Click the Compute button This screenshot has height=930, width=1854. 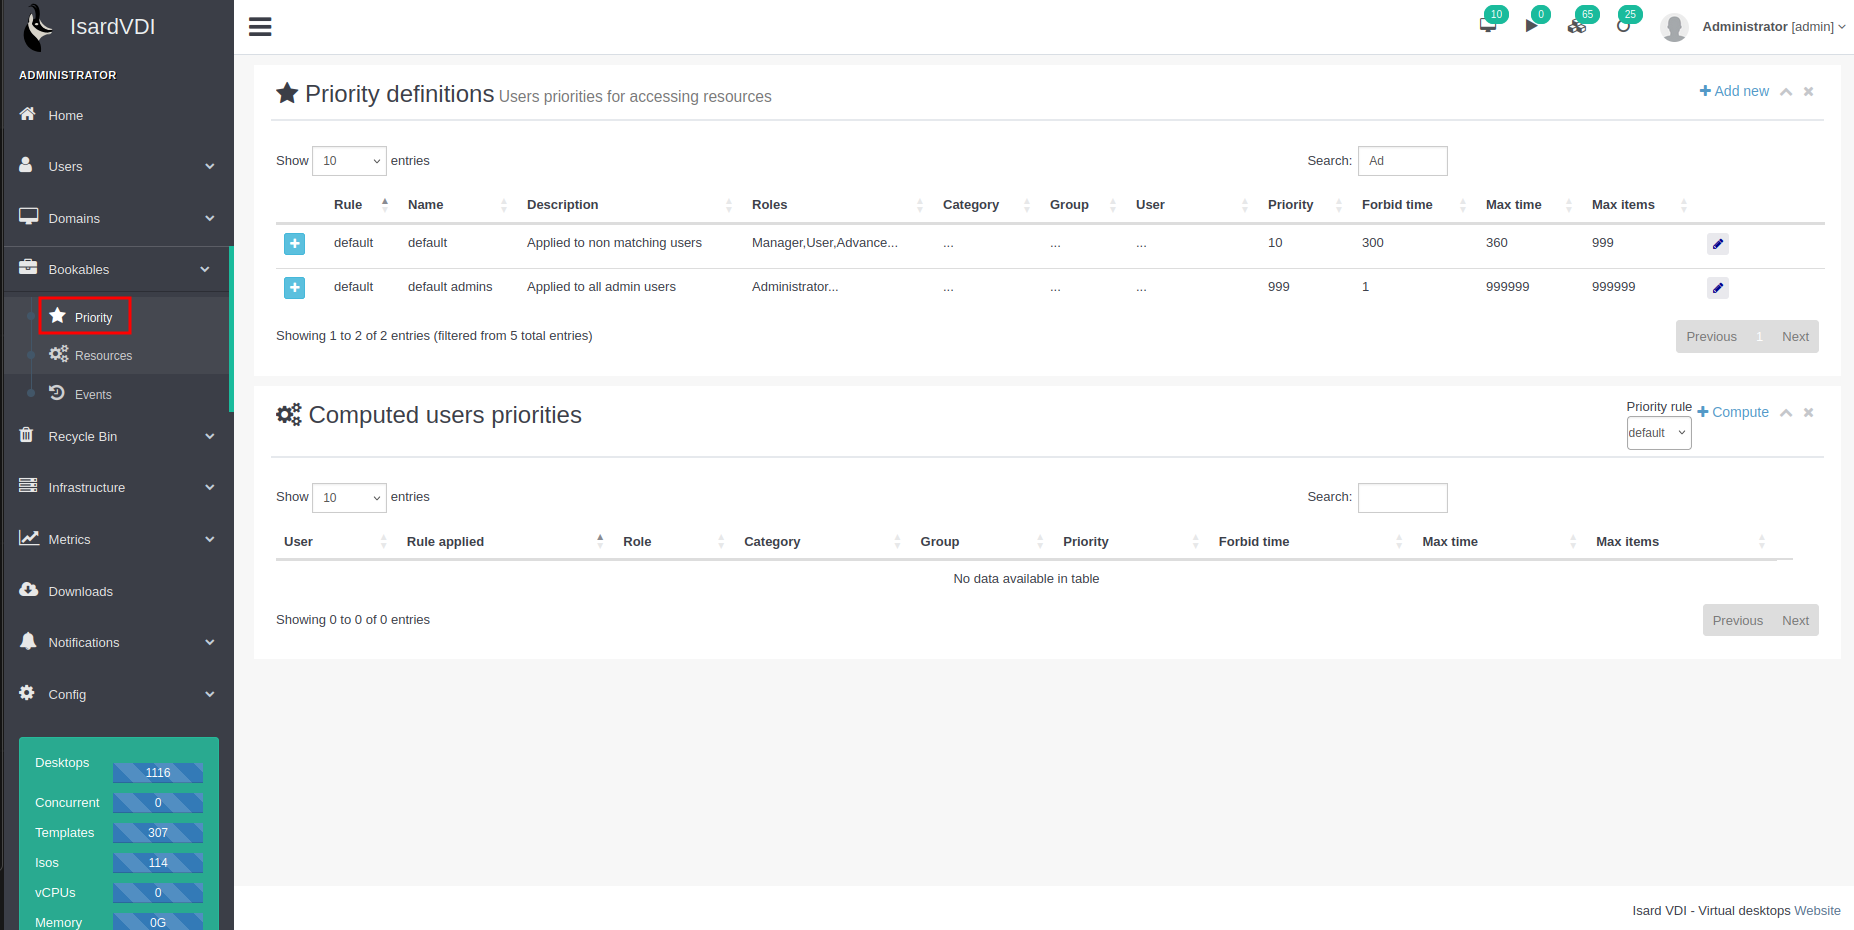coord(1733,412)
